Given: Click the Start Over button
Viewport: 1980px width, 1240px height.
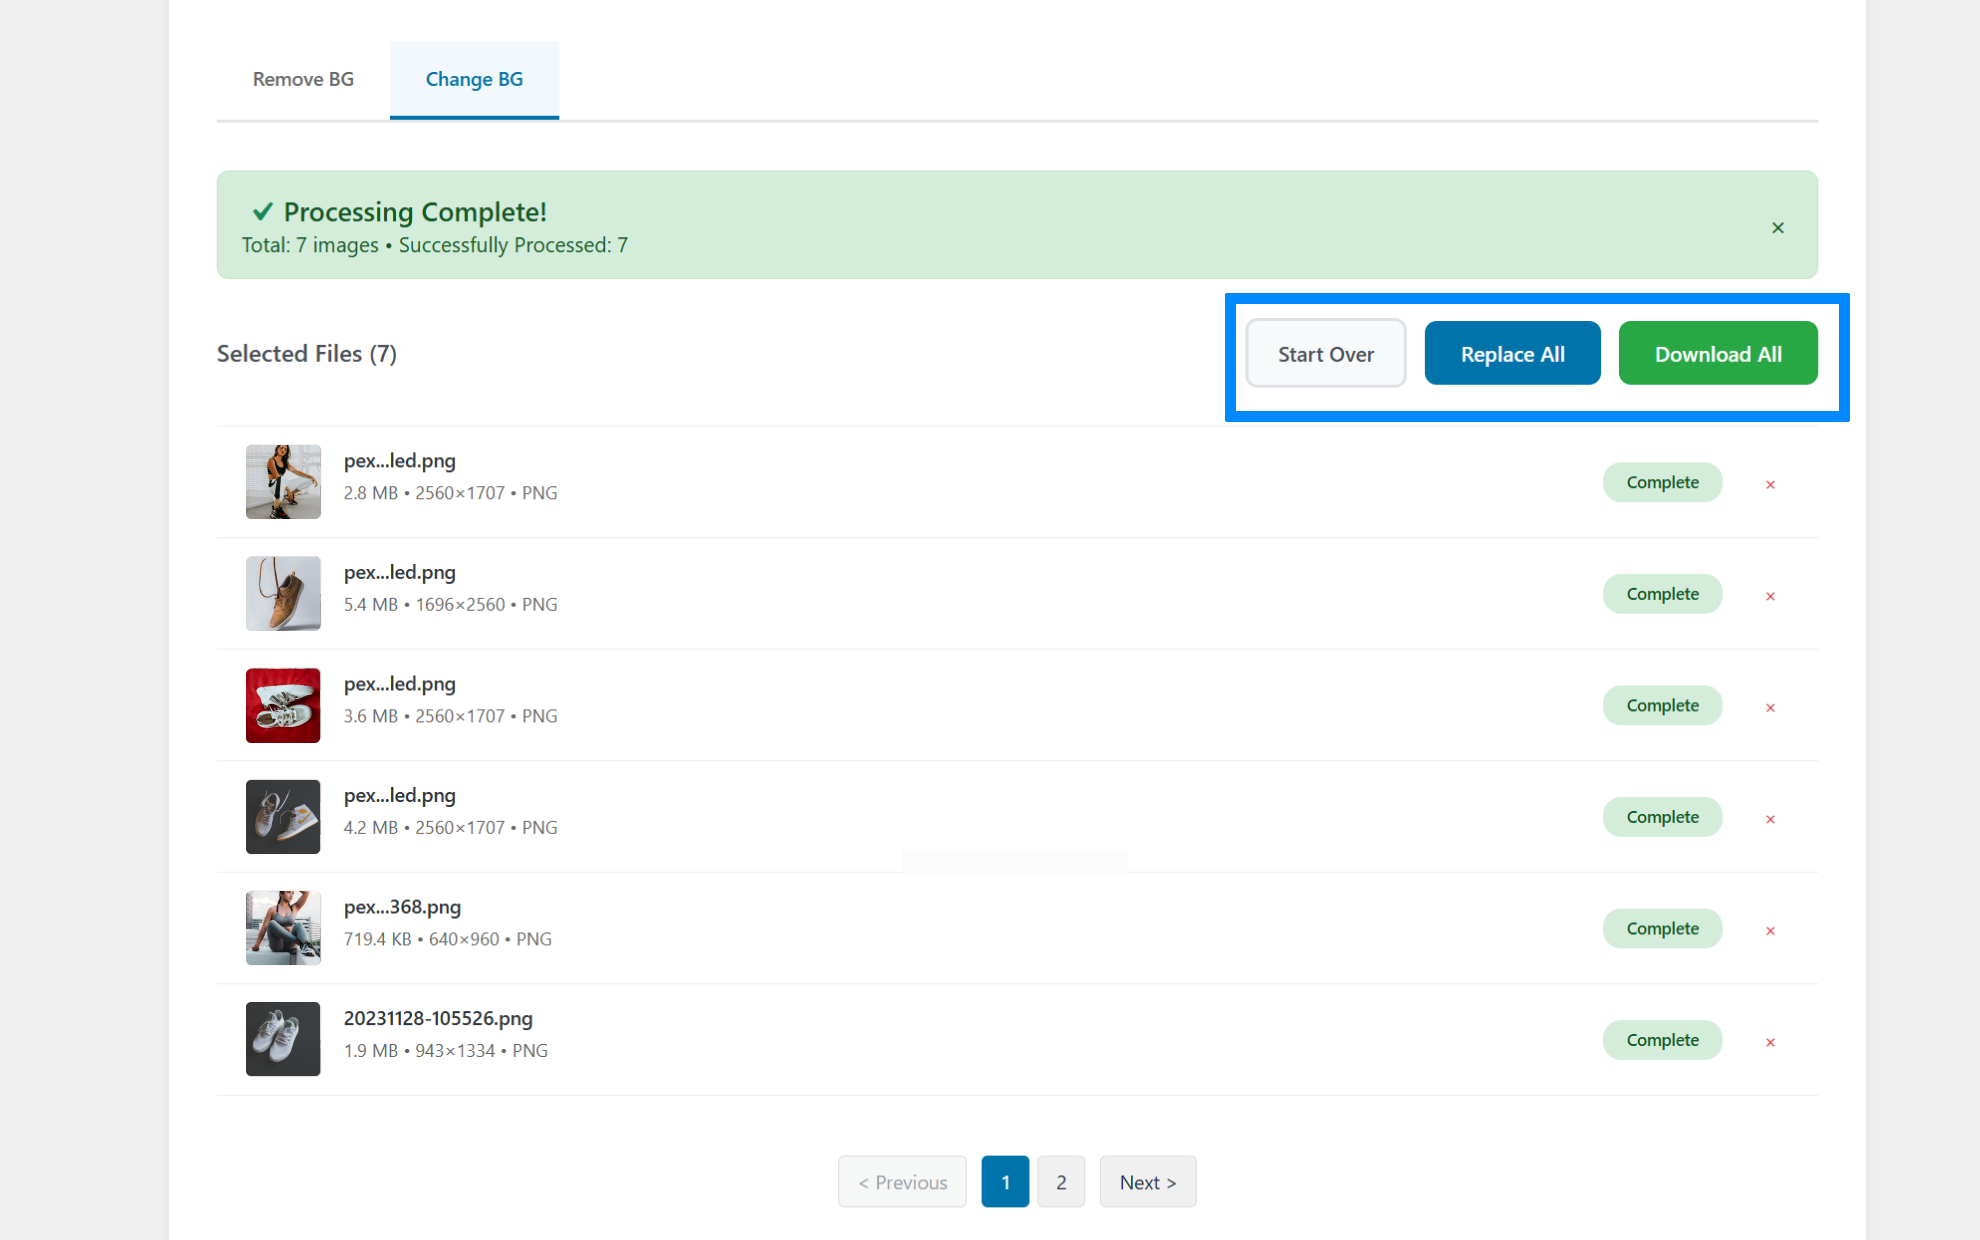Looking at the screenshot, I should [1325, 354].
